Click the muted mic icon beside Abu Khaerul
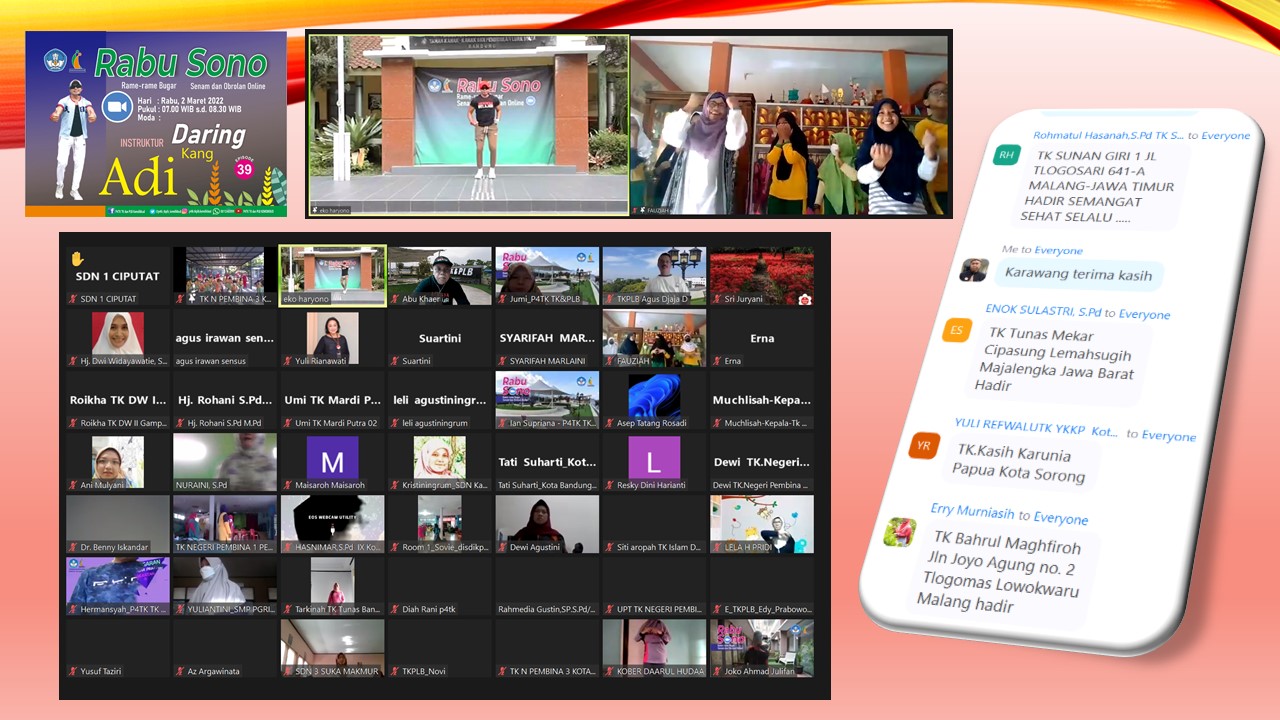 [395, 299]
